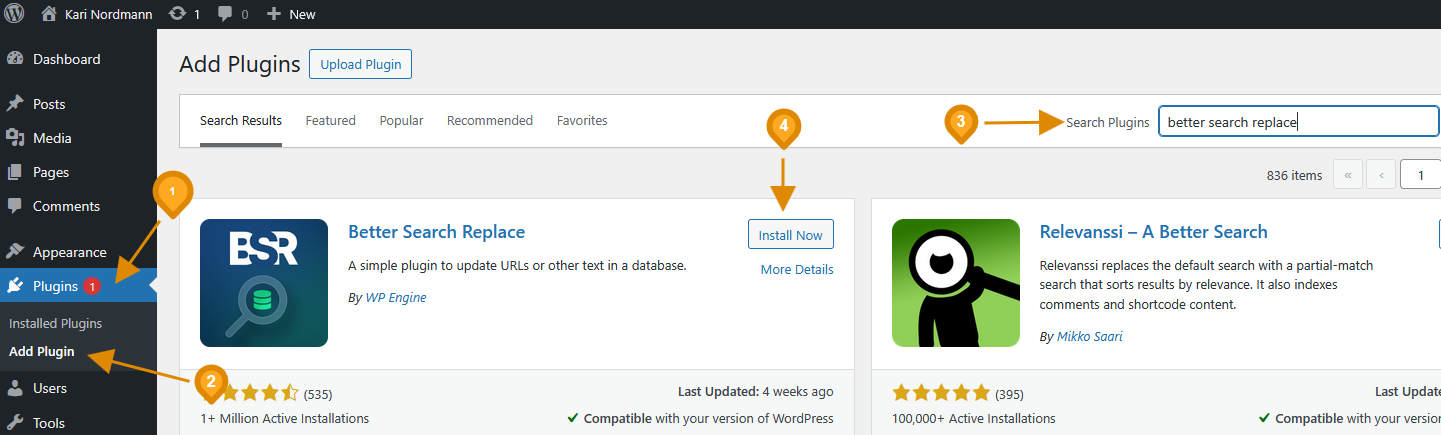Click '100,000+ Active Installations' text
1441x435 pixels.
(973, 418)
